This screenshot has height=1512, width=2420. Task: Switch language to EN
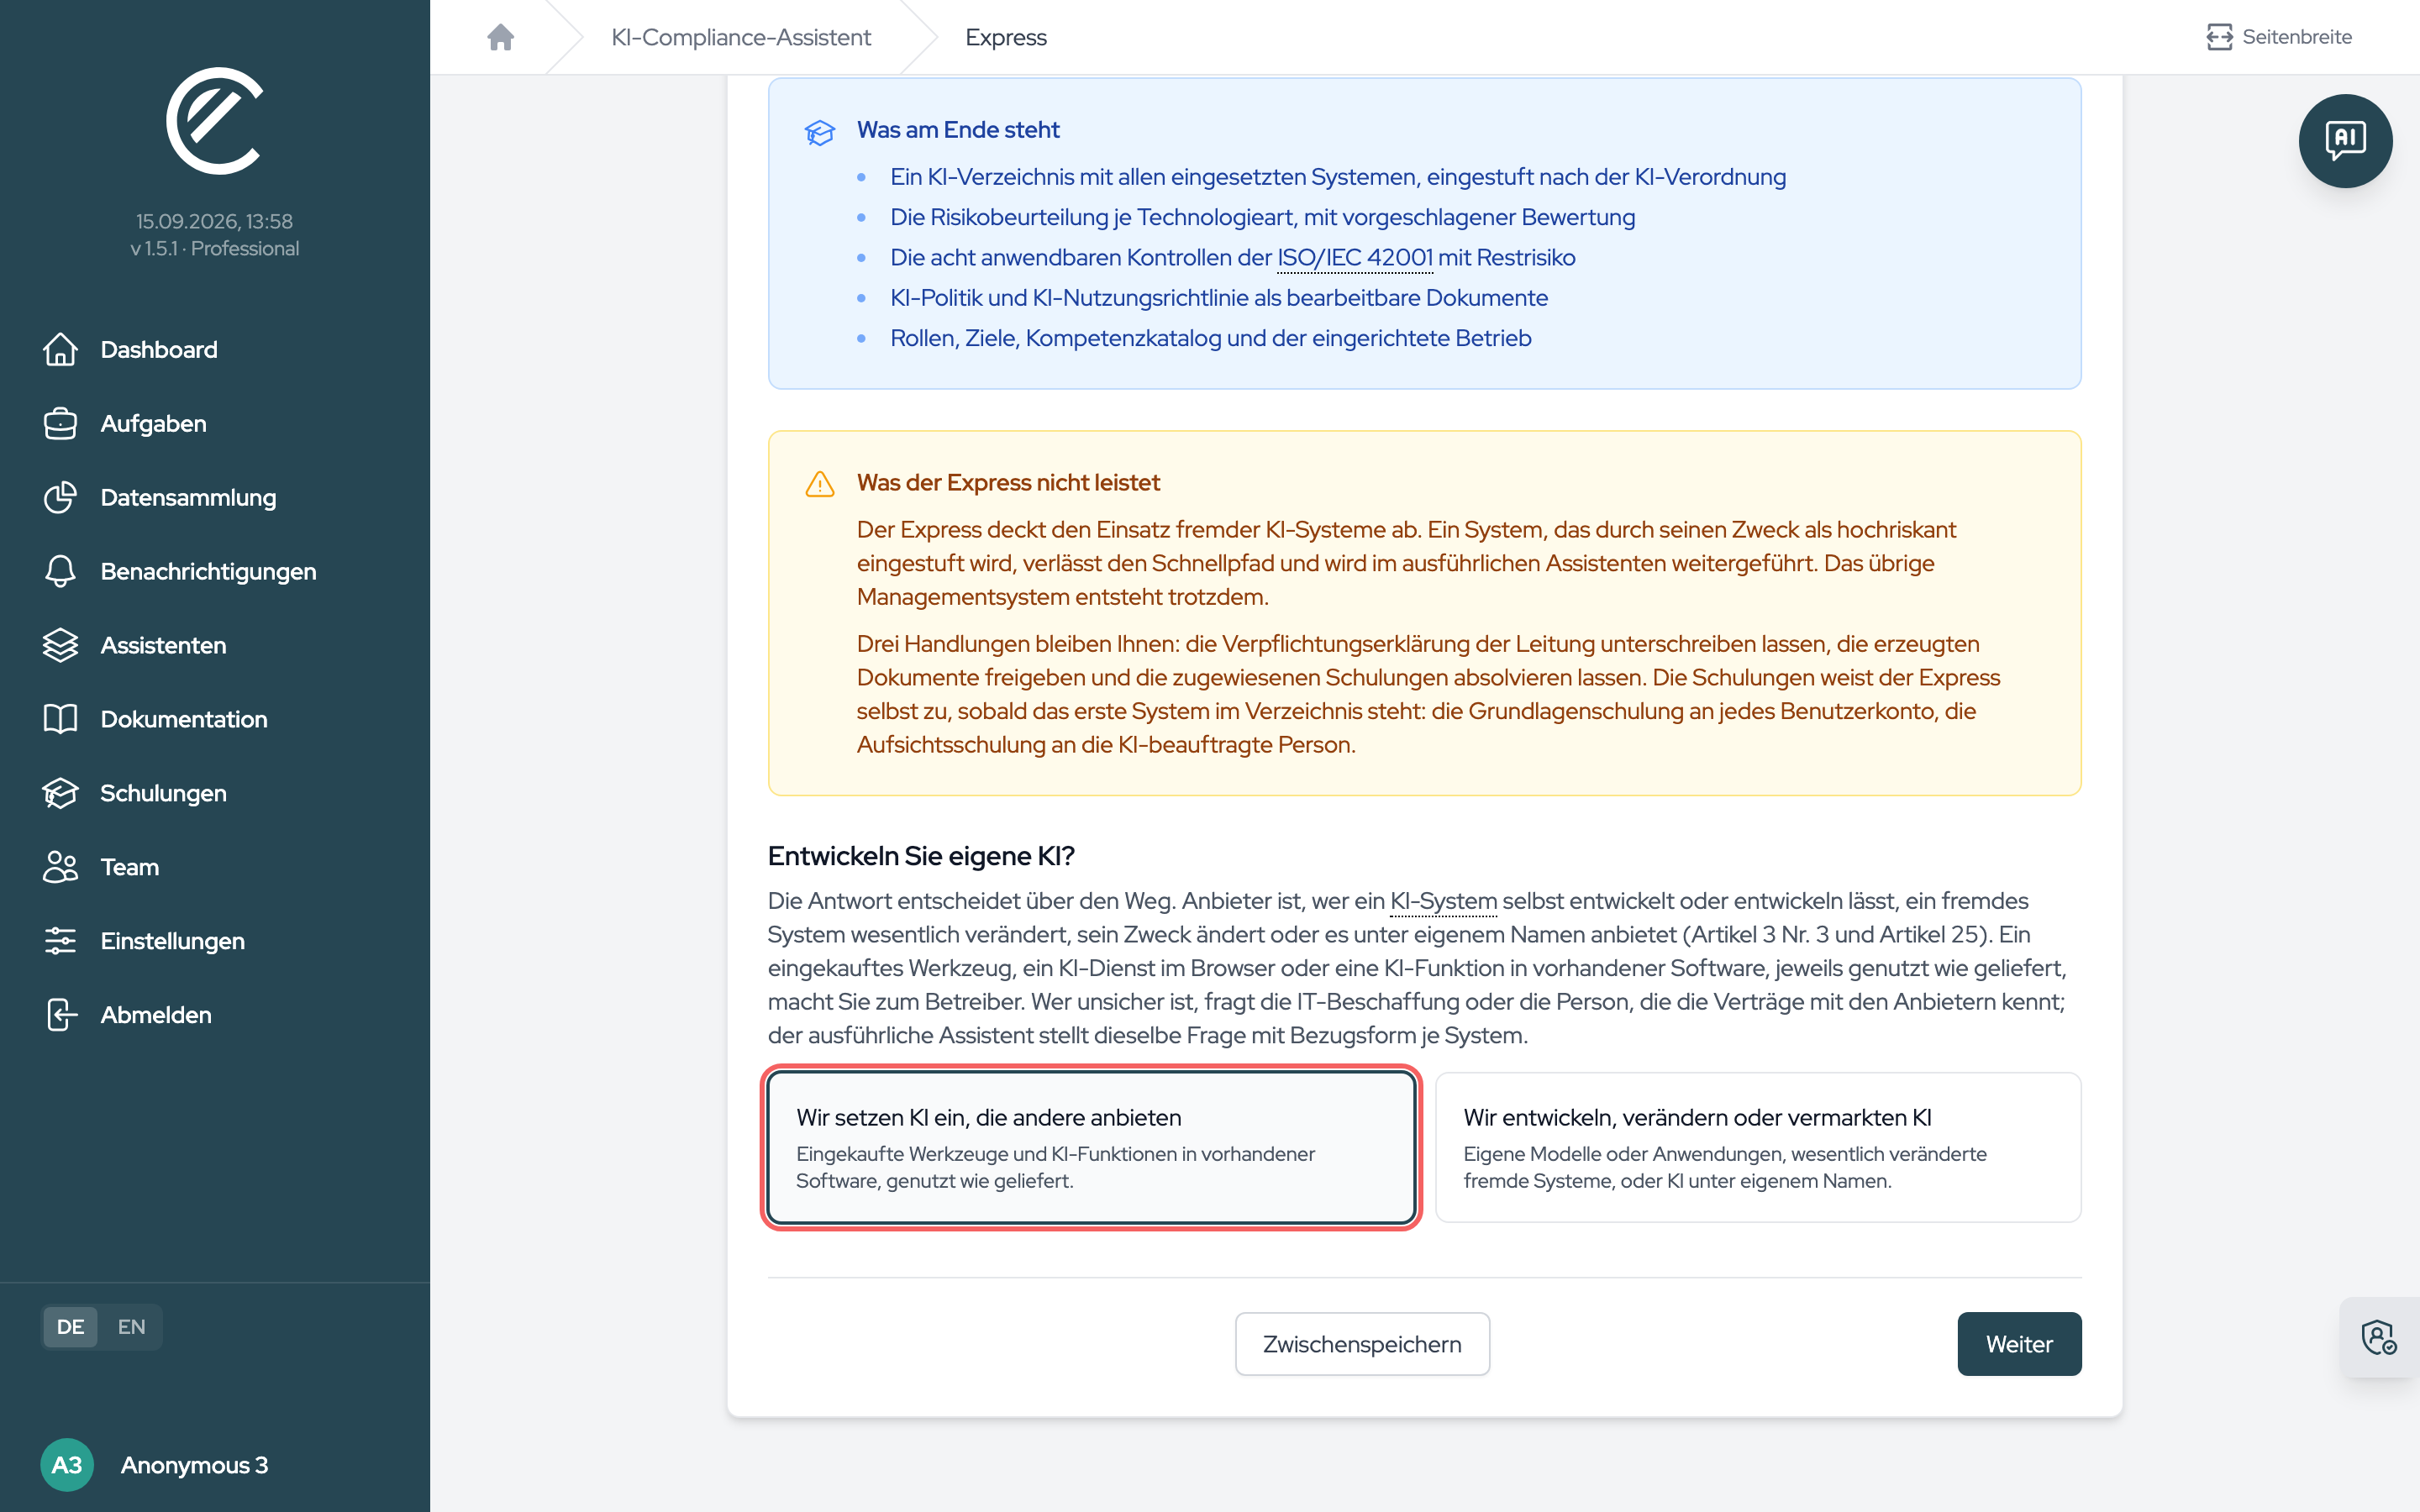pyautogui.click(x=131, y=1327)
